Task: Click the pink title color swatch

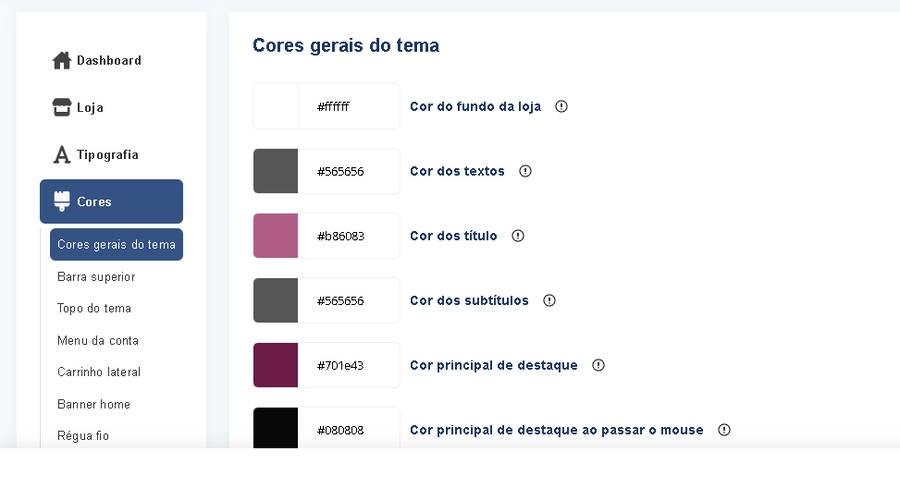Action: 276,236
